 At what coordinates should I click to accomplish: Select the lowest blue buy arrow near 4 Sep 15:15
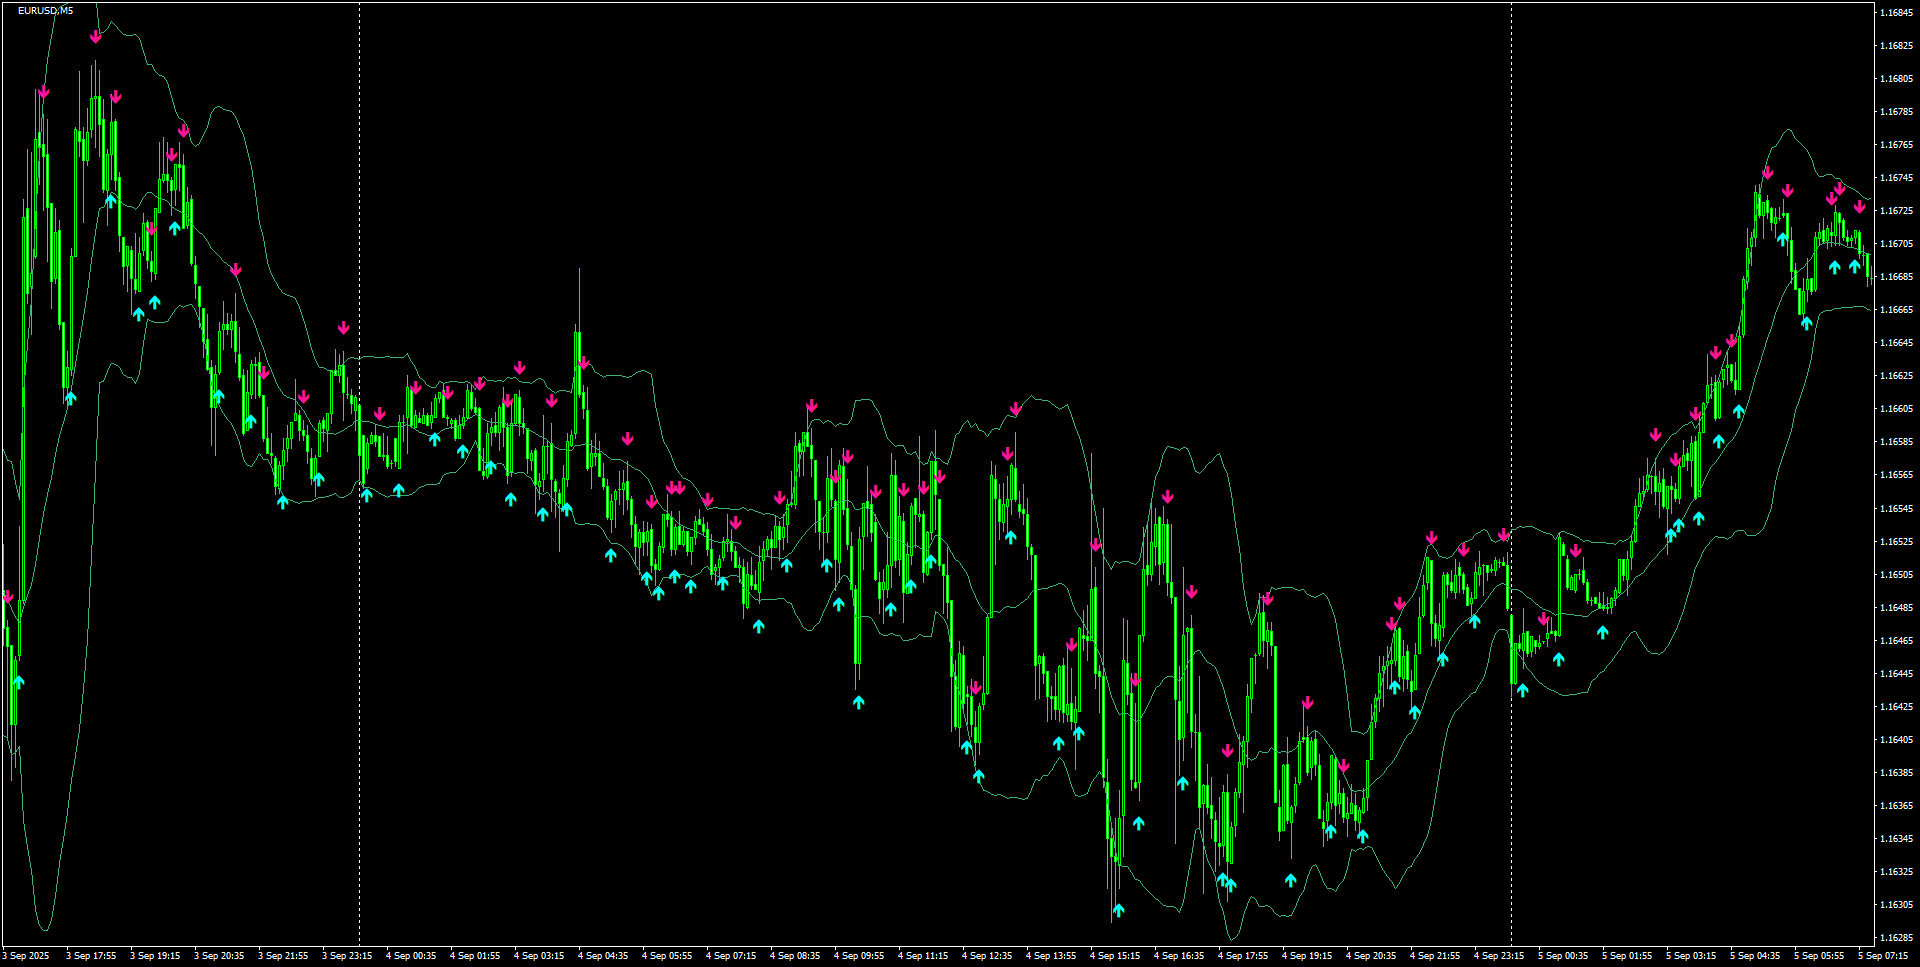tap(1119, 908)
